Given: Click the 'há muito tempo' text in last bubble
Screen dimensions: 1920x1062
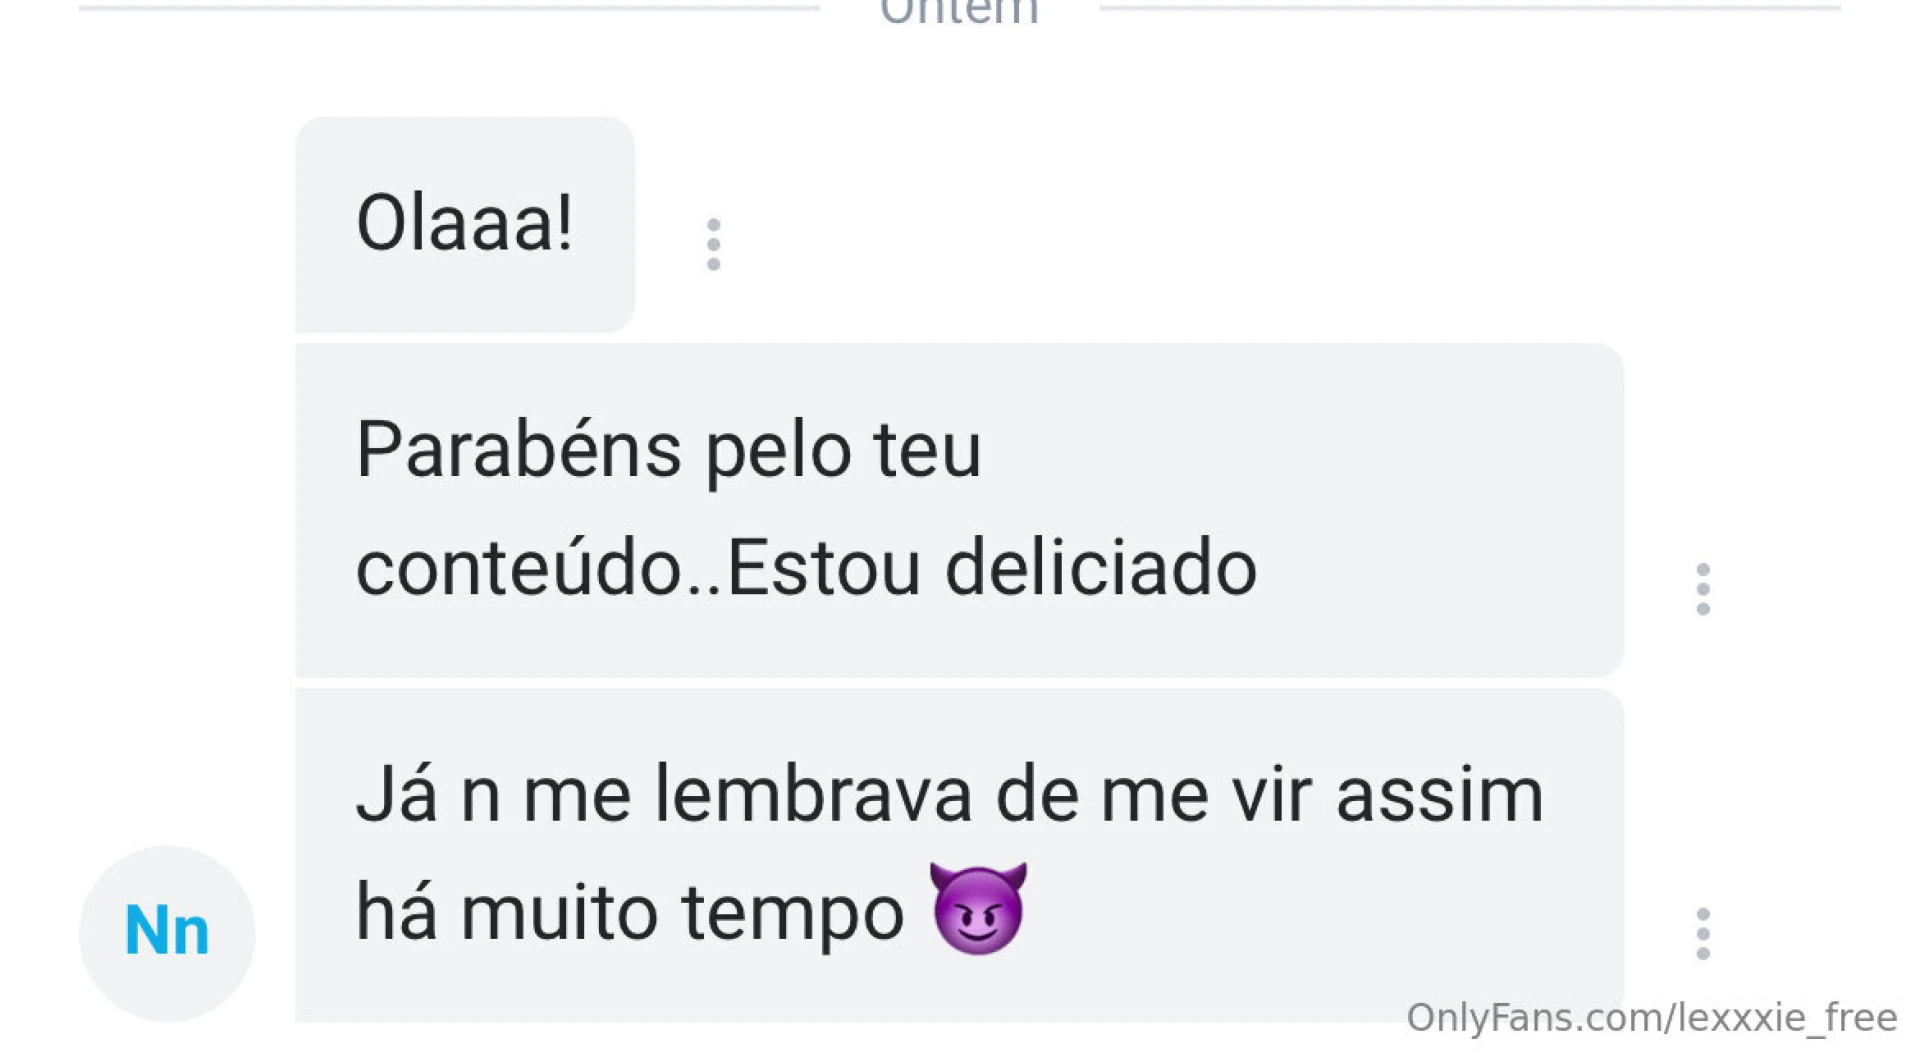Looking at the screenshot, I should (x=630, y=910).
